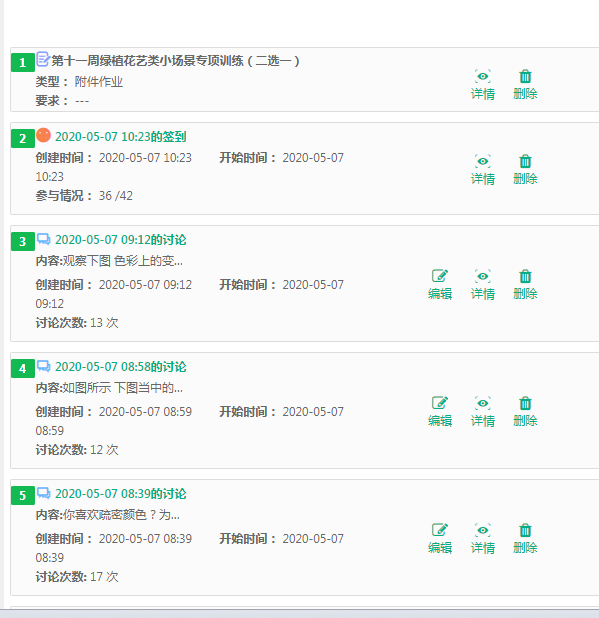Delete the week eleven attachment homework item
Image resolution: width=599 pixels, height=618 pixels.
point(525,85)
